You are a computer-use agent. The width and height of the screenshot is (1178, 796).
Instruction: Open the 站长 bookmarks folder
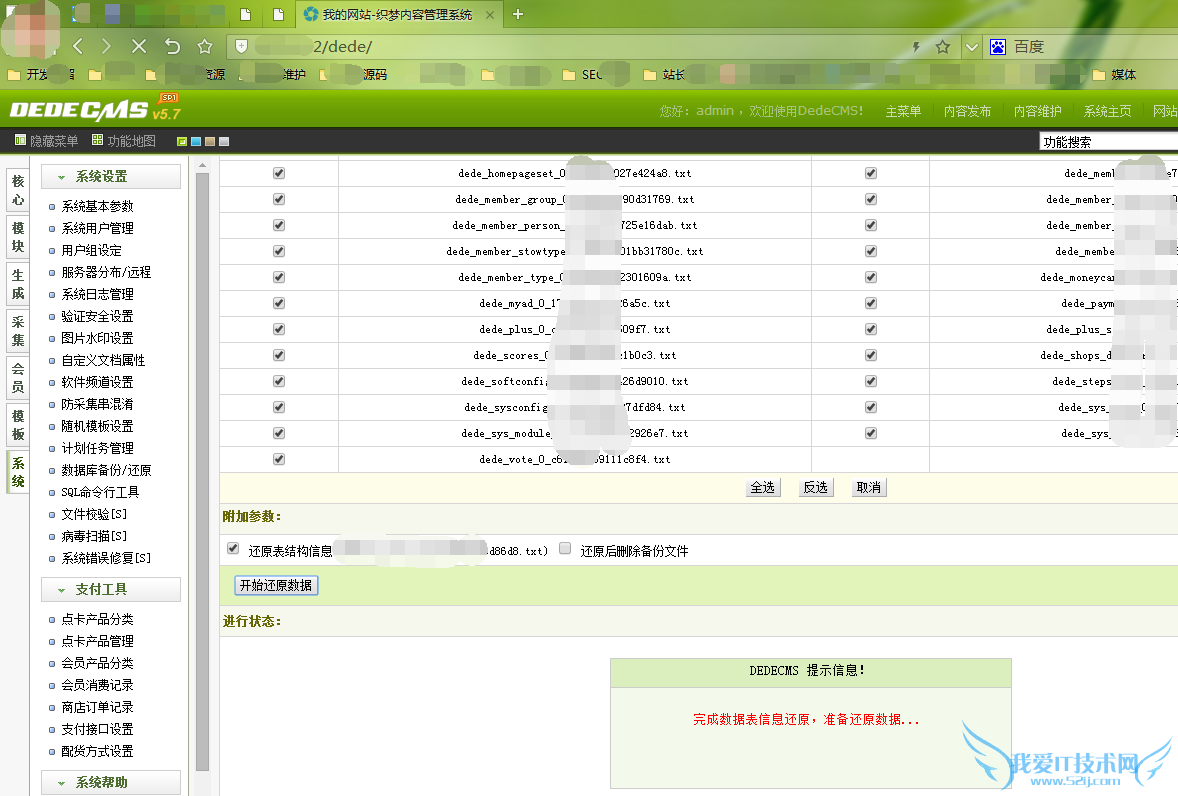tap(664, 74)
